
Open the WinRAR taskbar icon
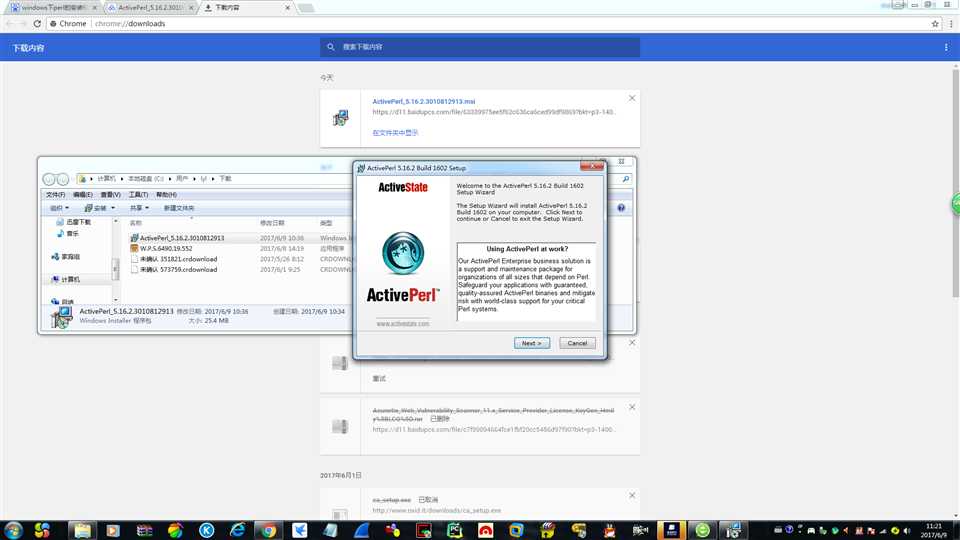(144, 530)
